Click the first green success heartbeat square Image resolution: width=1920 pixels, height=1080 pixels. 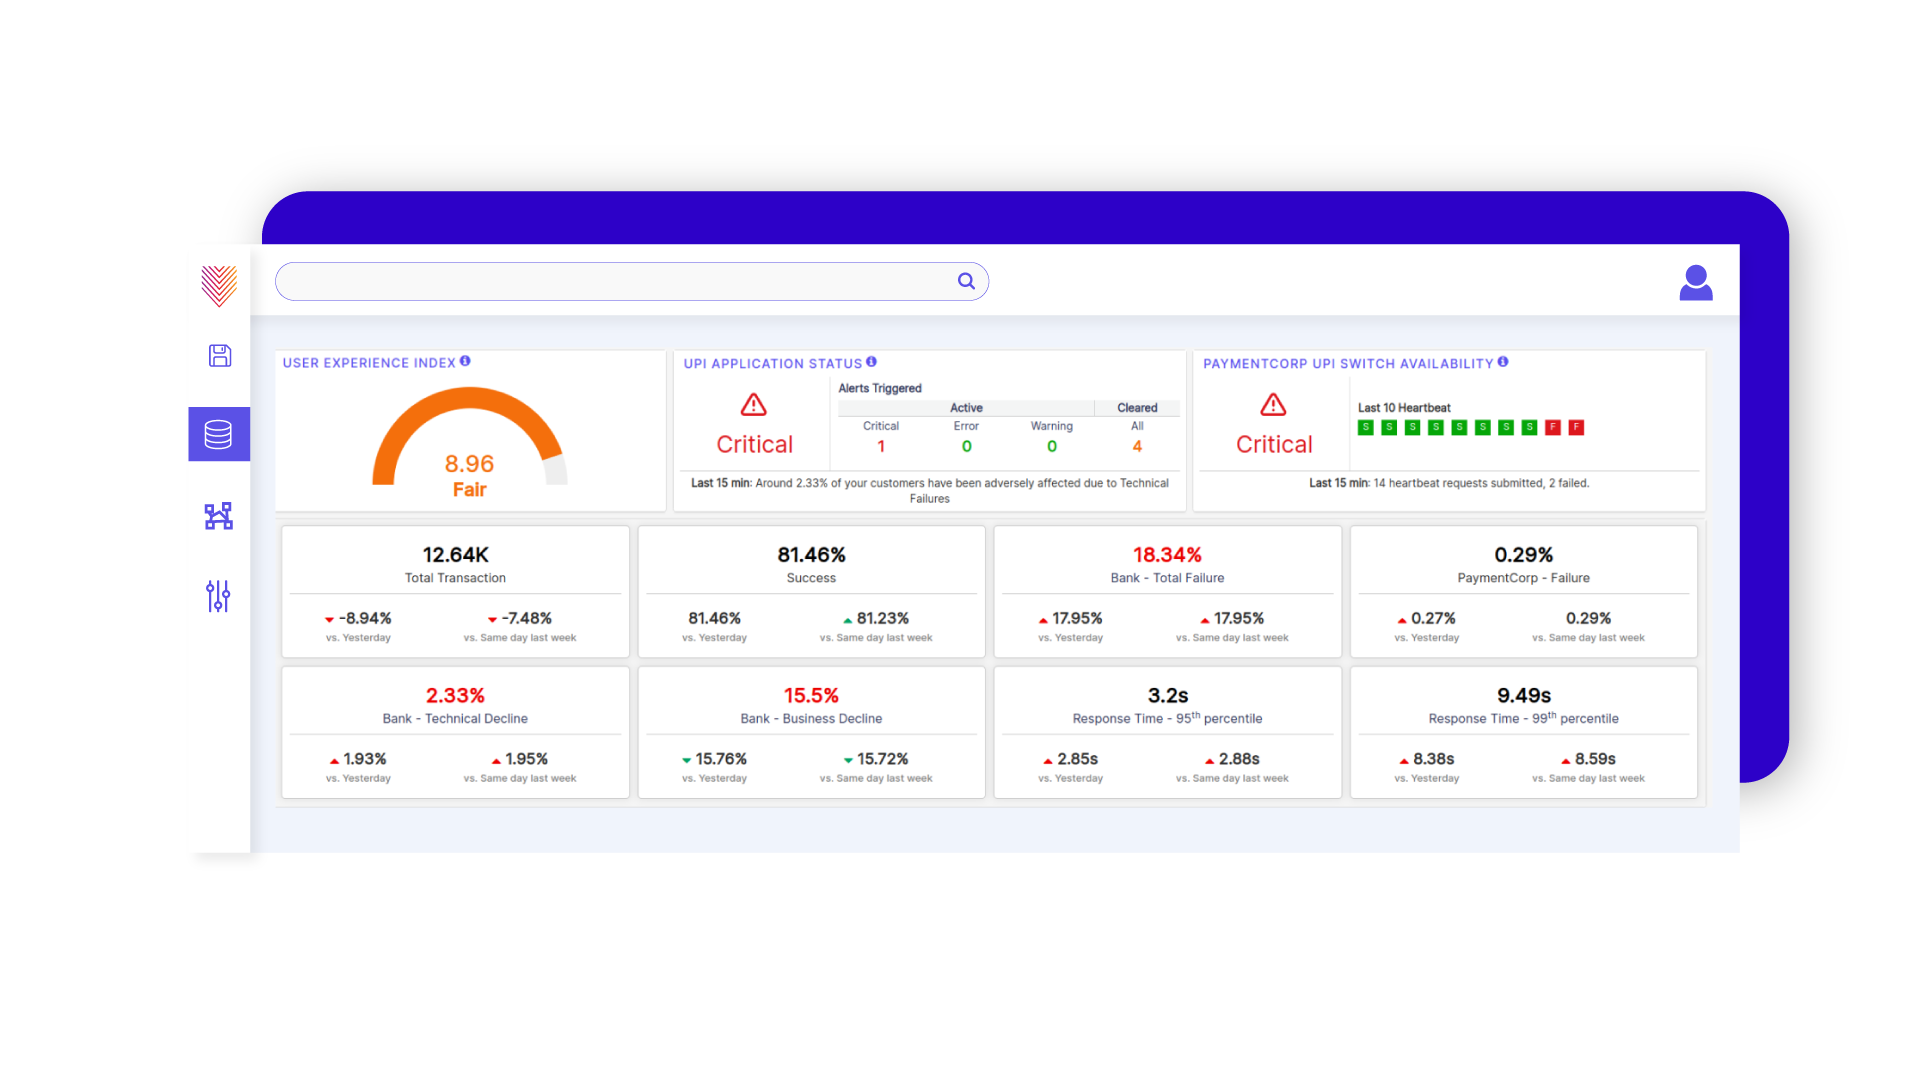[x=1366, y=428]
